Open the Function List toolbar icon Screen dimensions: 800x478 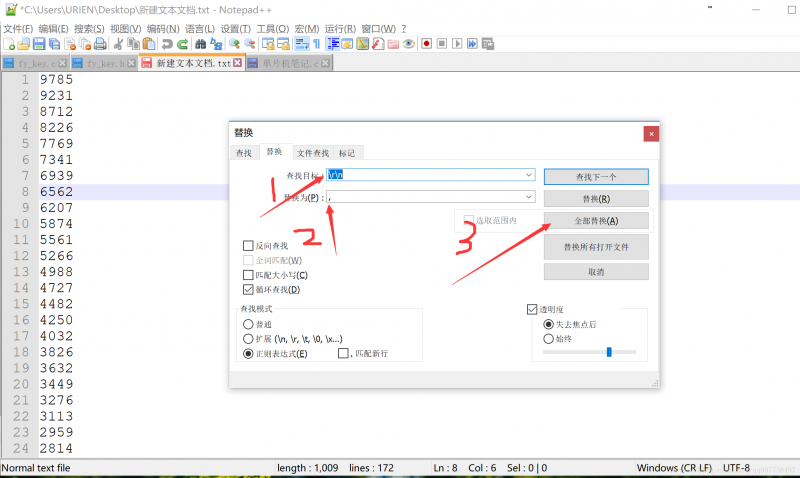(x=378, y=44)
